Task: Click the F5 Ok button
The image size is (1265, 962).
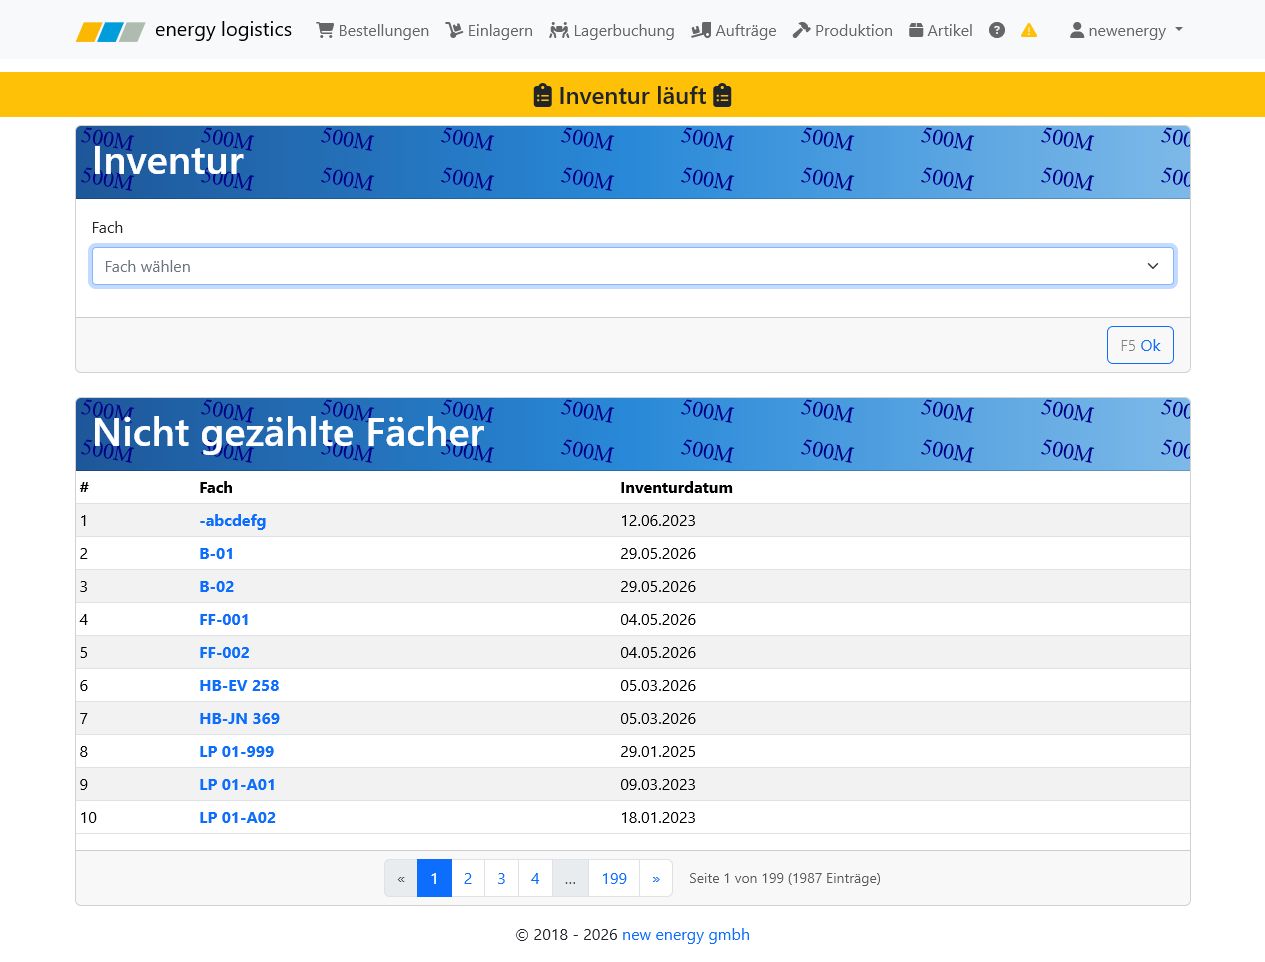Action: [1140, 345]
